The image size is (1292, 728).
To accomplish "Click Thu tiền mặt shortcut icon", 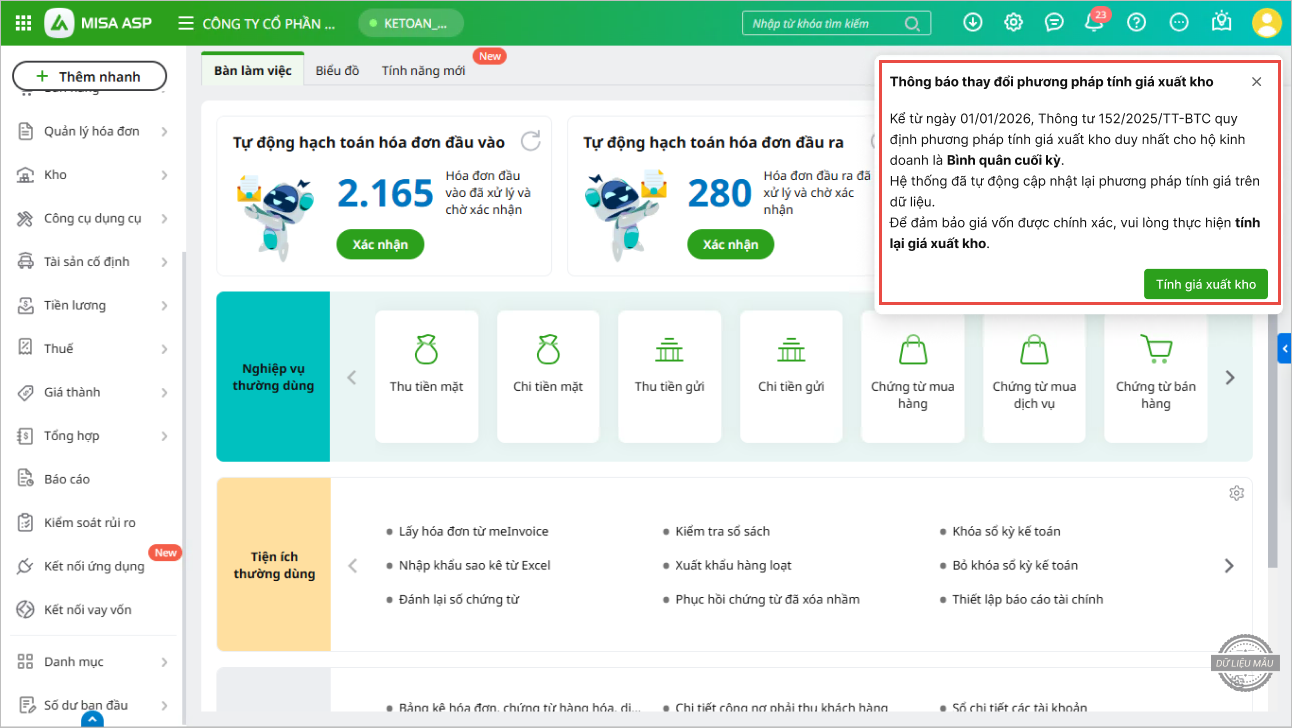I will pyautogui.click(x=426, y=350).
